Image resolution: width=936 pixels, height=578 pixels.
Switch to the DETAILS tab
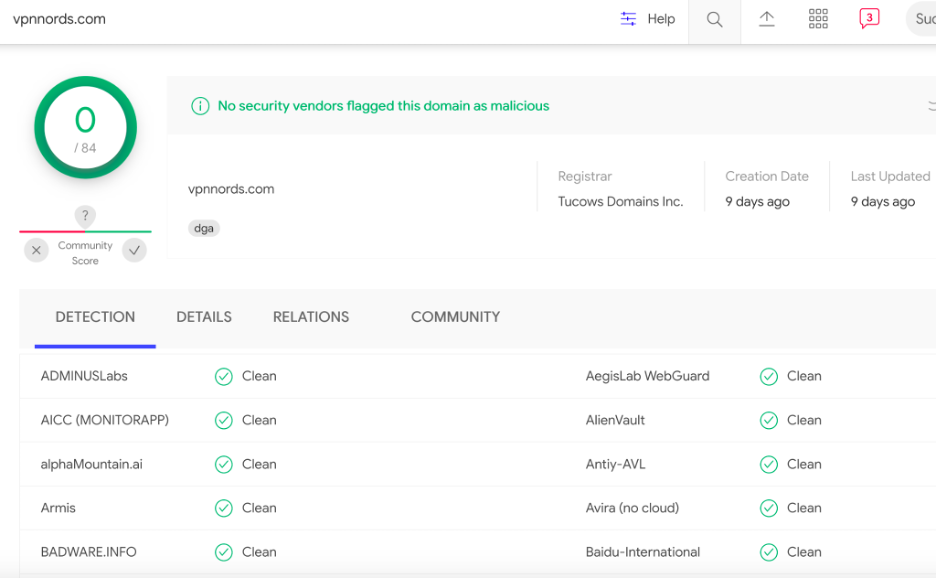[204, 317]
